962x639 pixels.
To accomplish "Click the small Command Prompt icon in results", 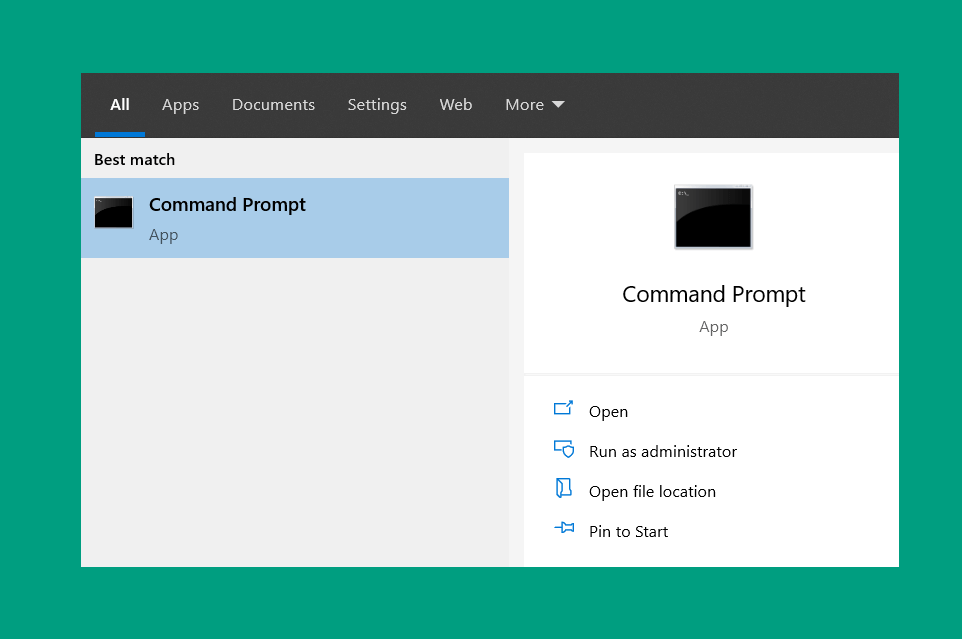I will tap(114, 213).
